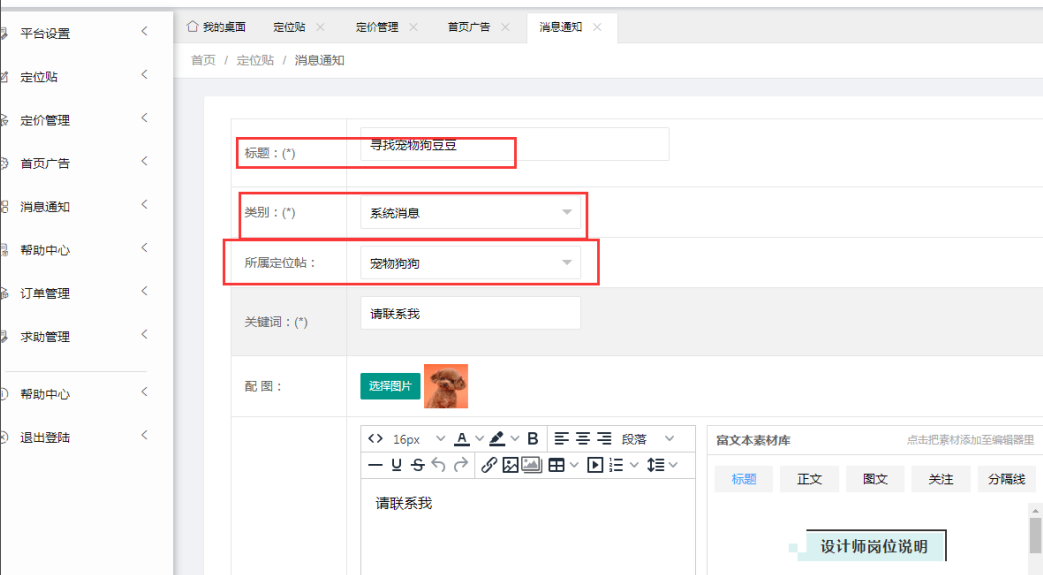Select the 分隔线 material button
1043x575 pixels.
1006,479
